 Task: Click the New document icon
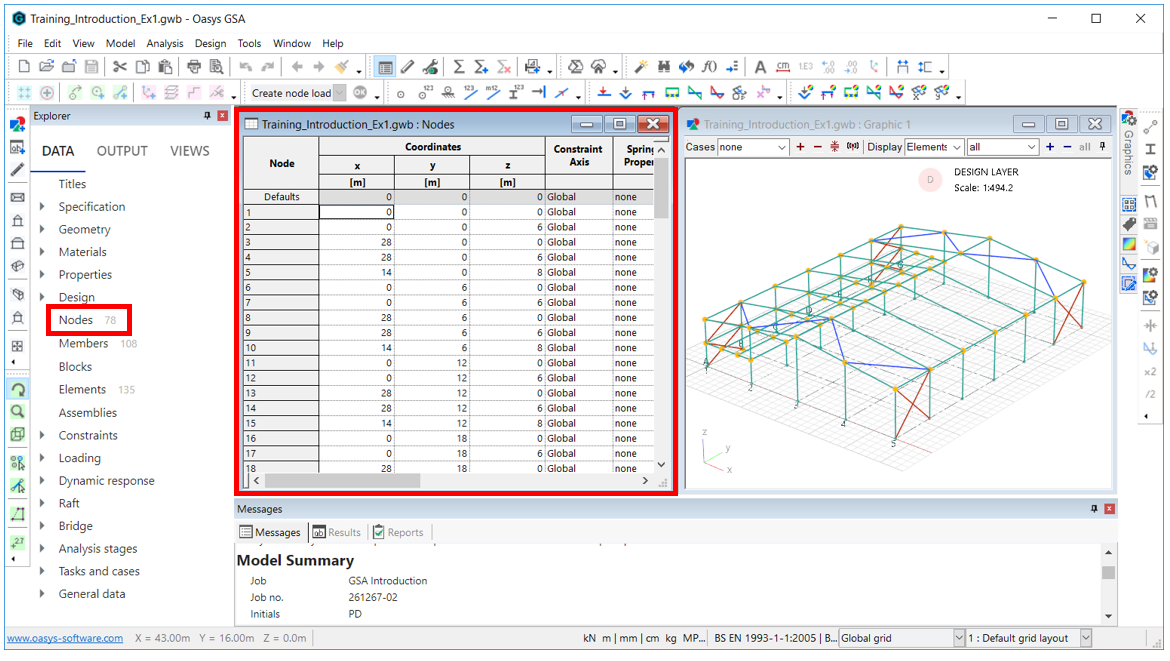point(23,66)
